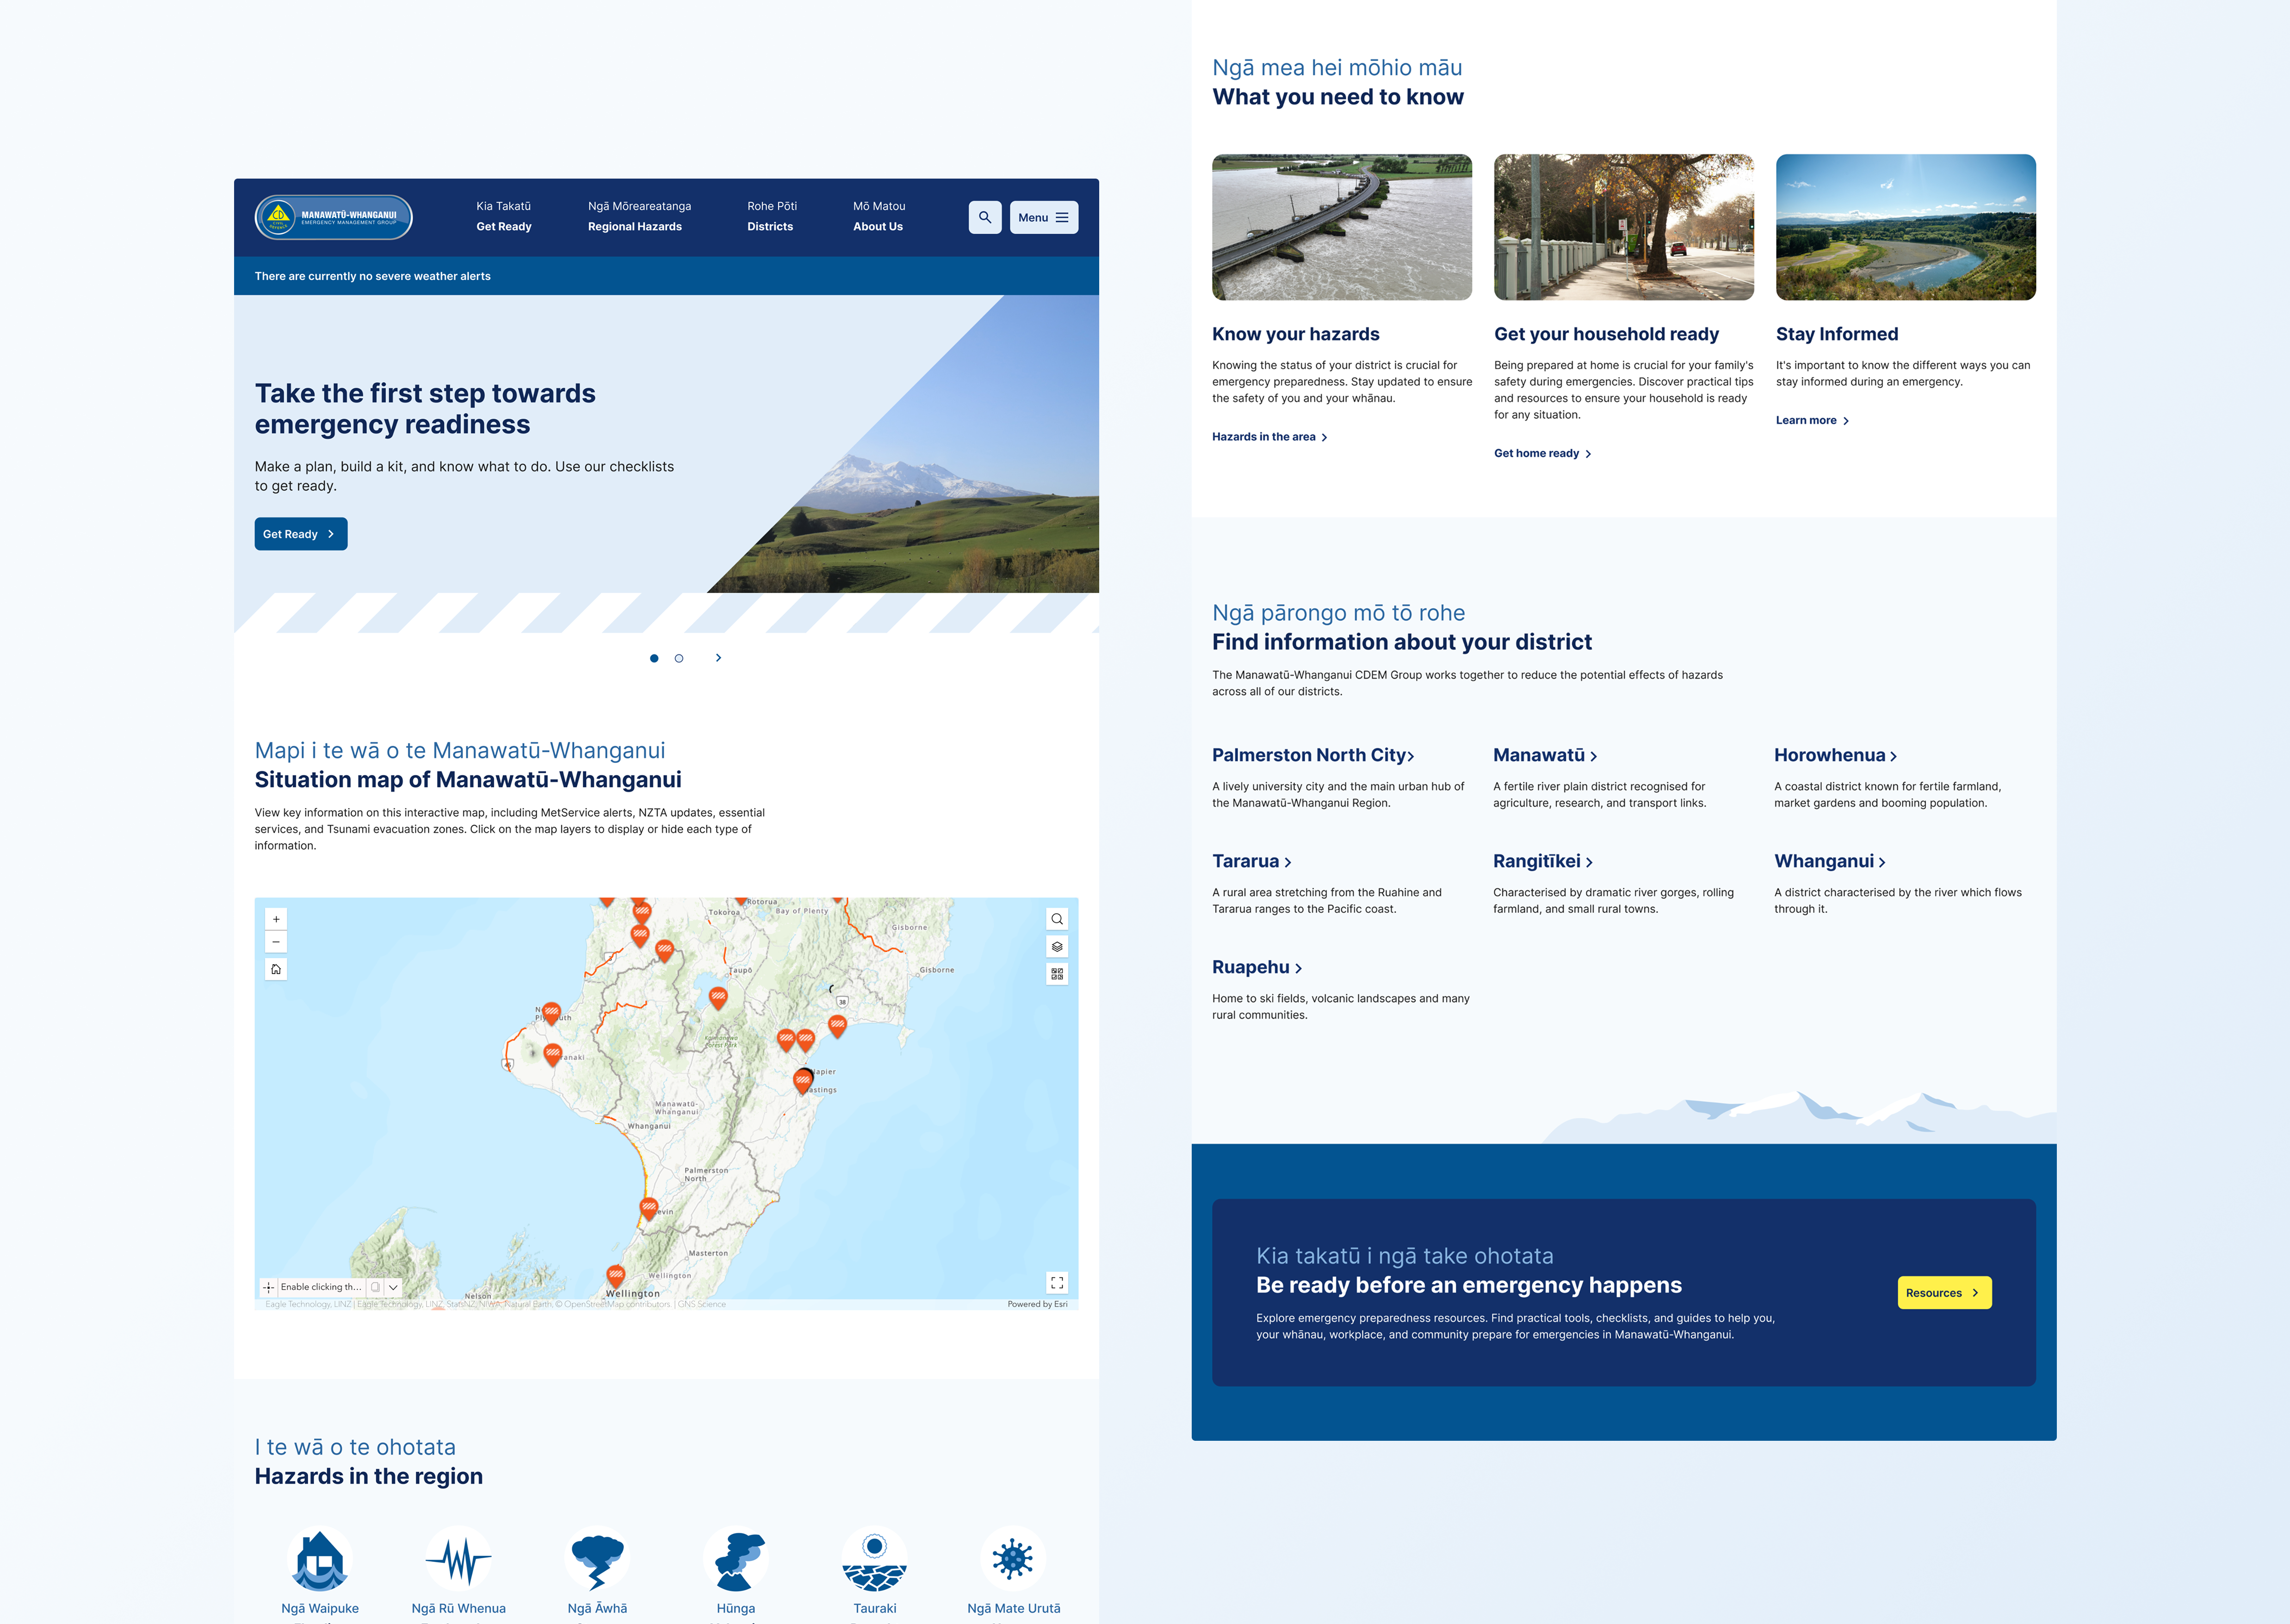Reset map to home extent
The width and height of the screenshot is (2290, 1624).
pyautogui.click(x=276, y=969)
